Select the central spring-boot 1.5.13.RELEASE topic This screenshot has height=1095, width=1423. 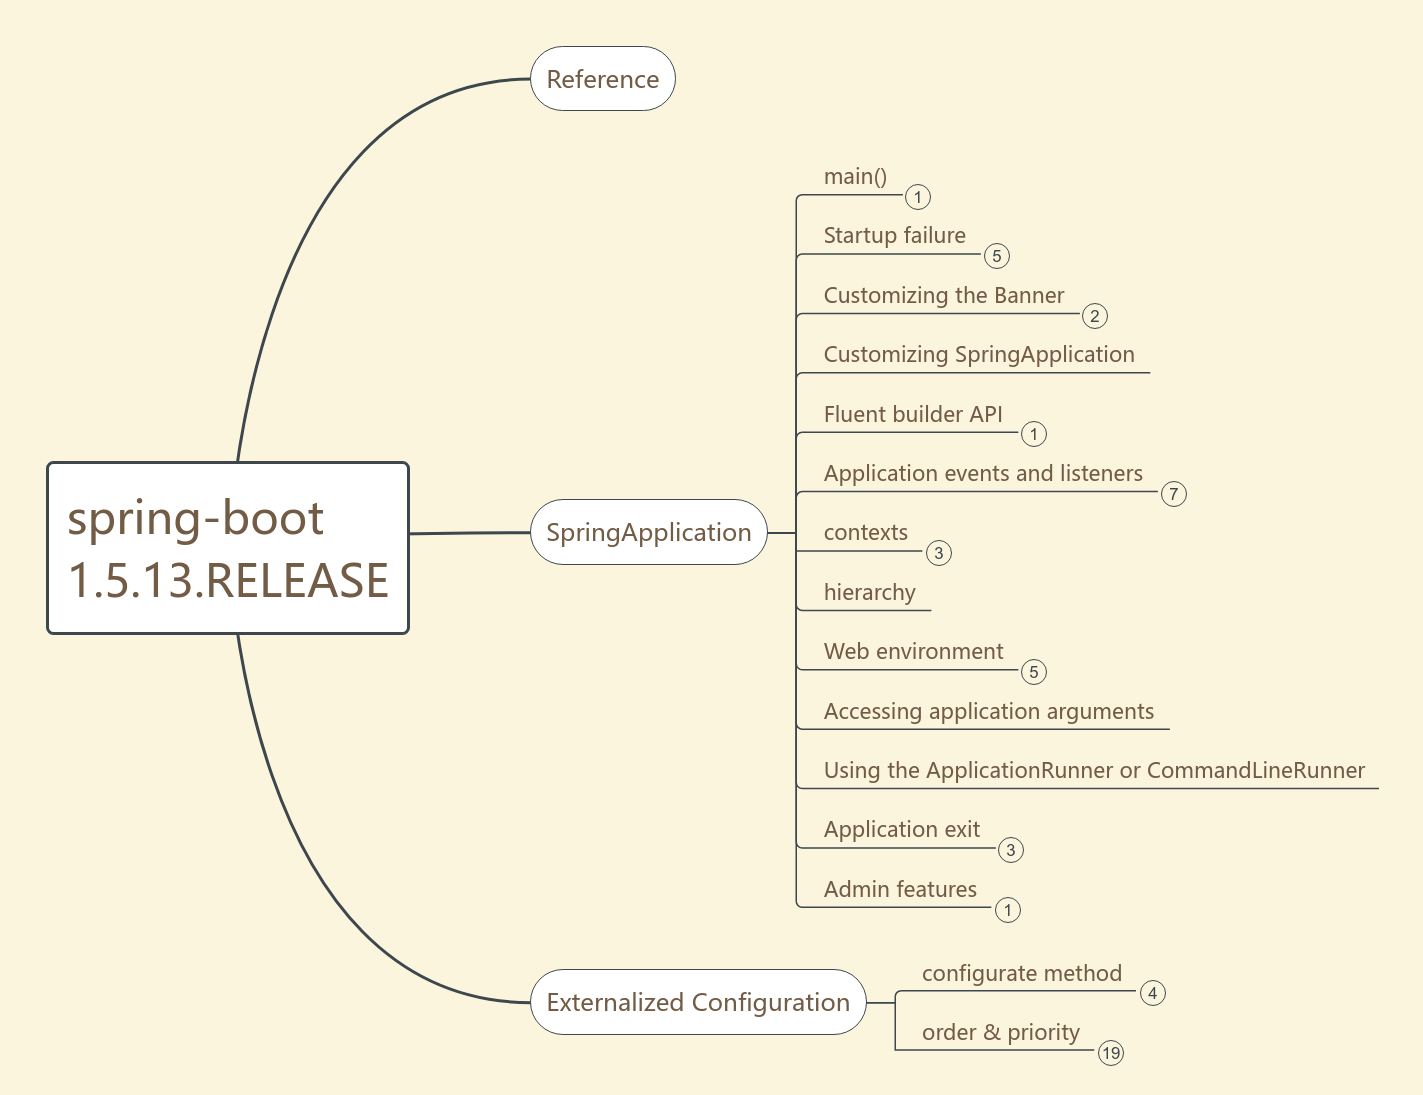point(228,547)
